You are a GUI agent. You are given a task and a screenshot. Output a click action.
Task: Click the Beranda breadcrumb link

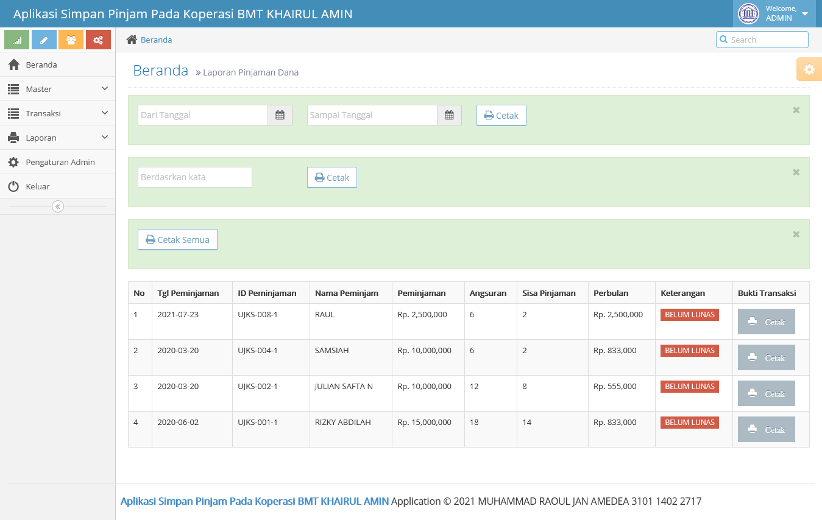pos(156,40)
